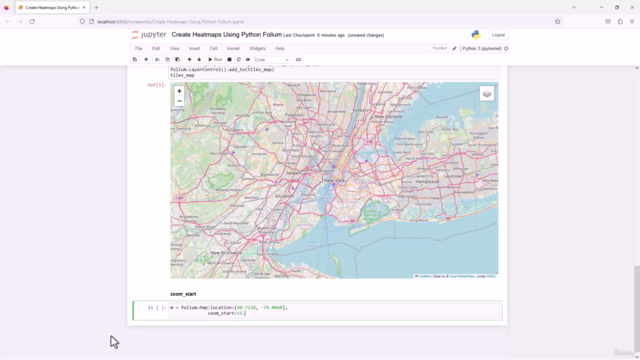Open the list all tabs dropdown
640x360 pixels.
tap(574, 7)
